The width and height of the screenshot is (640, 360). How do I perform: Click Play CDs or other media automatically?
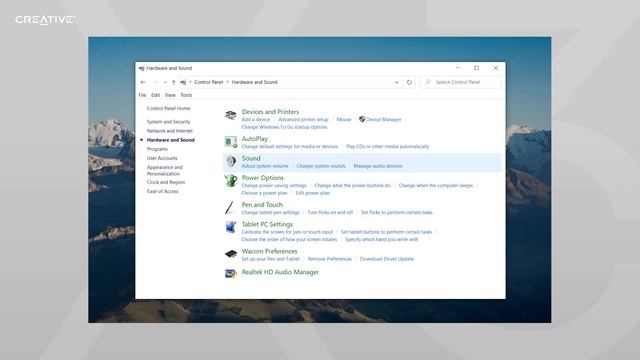[x=387, y=147]
